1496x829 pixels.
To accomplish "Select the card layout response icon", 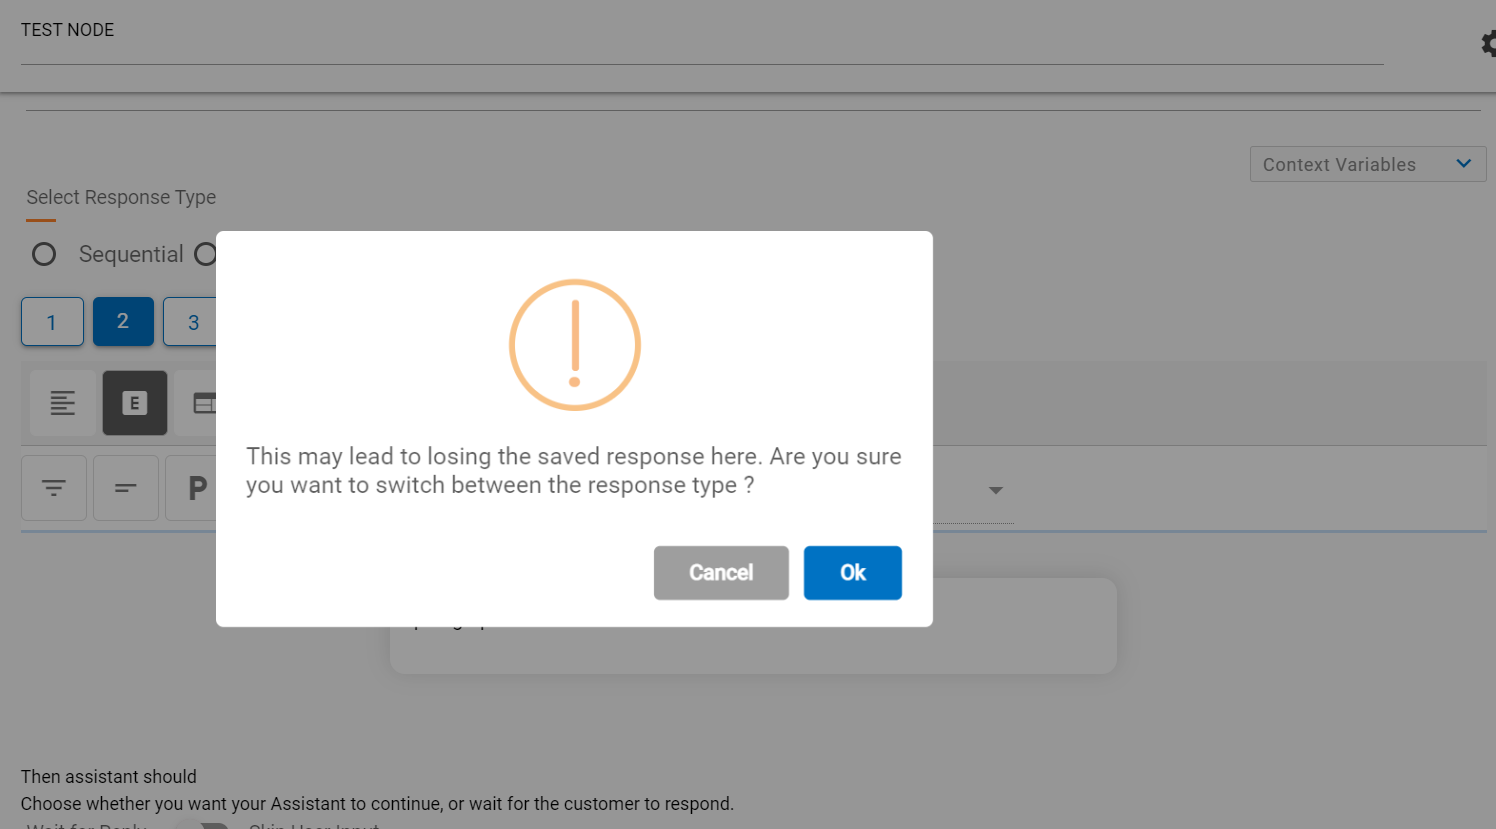I will click(x=206, y=402).
